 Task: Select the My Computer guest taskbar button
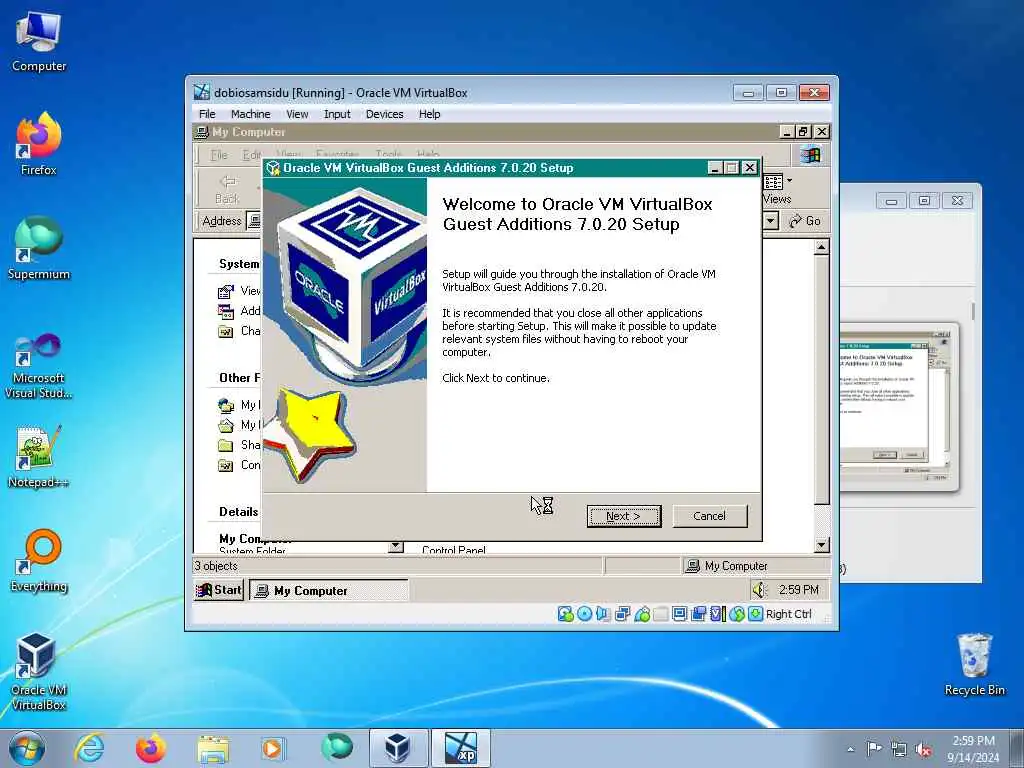point(328,590)
